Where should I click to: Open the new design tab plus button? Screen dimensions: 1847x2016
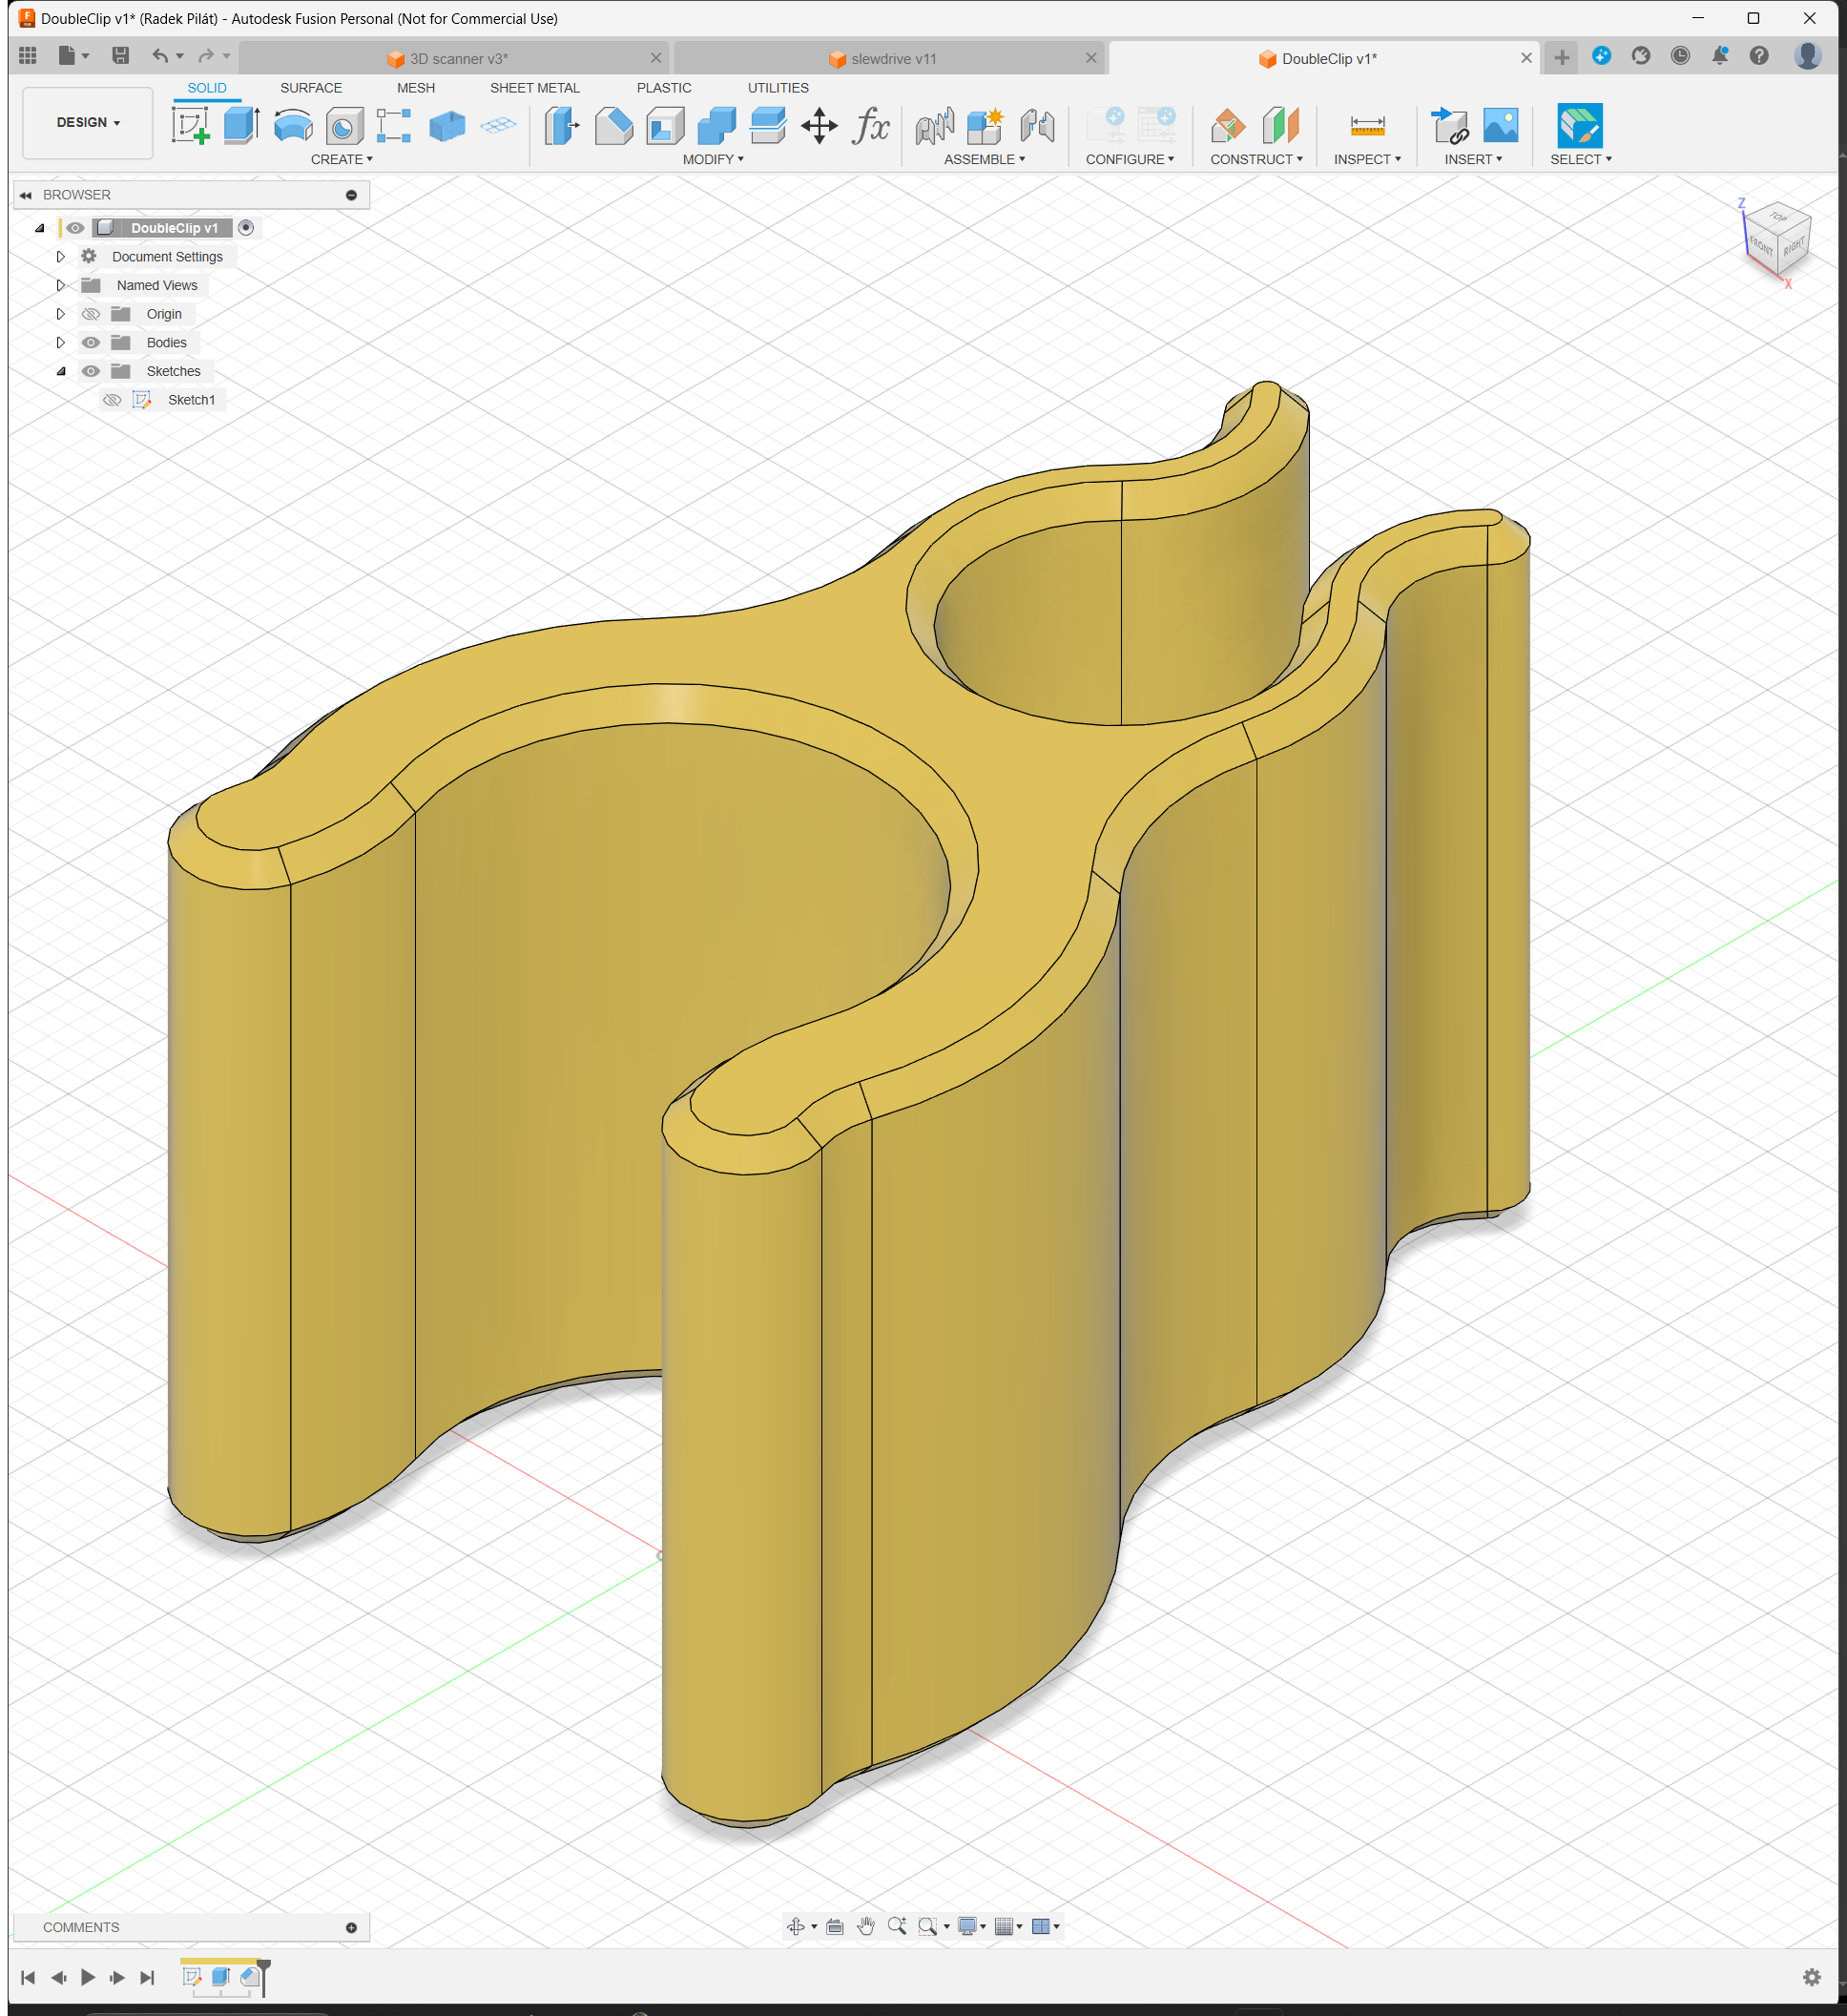[x=1561, y=58]
